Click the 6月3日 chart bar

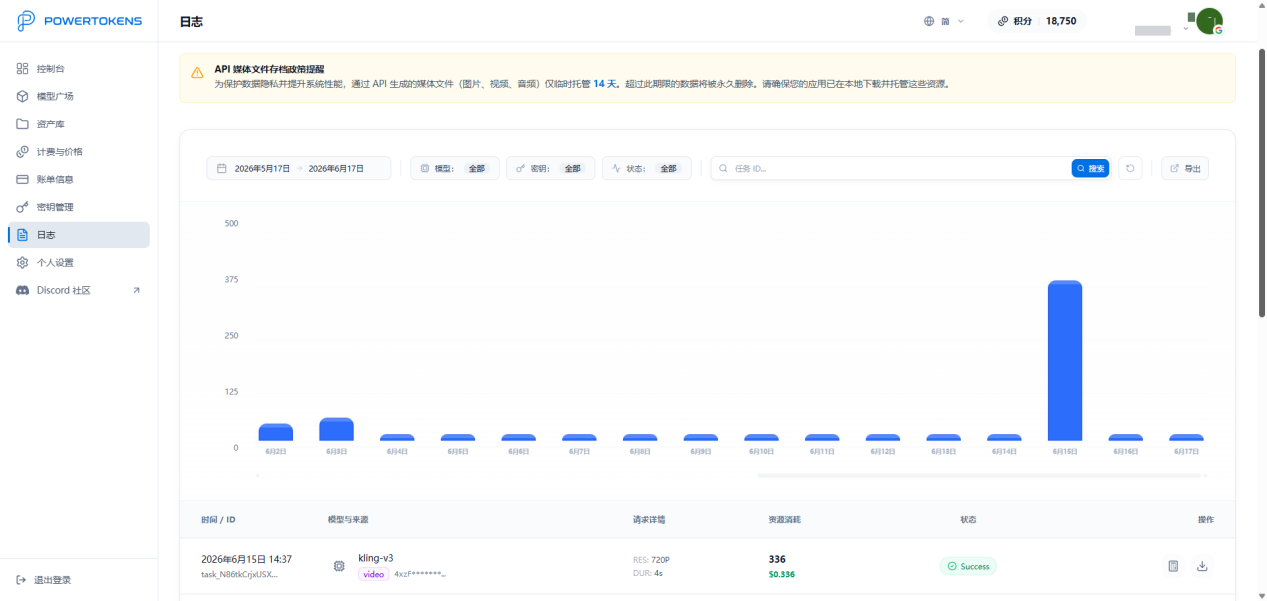[336, 429]
